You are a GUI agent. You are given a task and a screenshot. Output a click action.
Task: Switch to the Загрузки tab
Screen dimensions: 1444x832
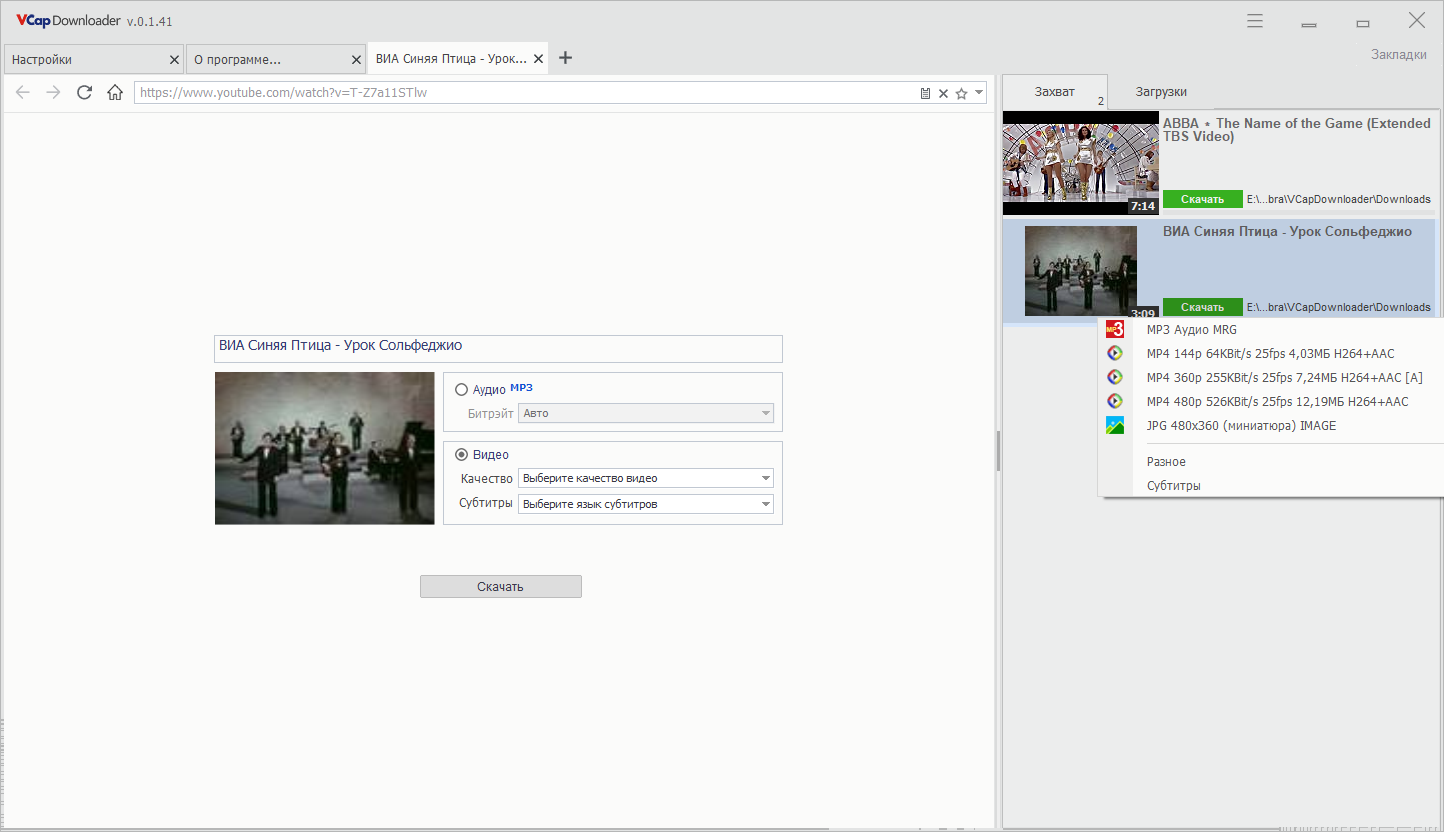click(1161, 92)
